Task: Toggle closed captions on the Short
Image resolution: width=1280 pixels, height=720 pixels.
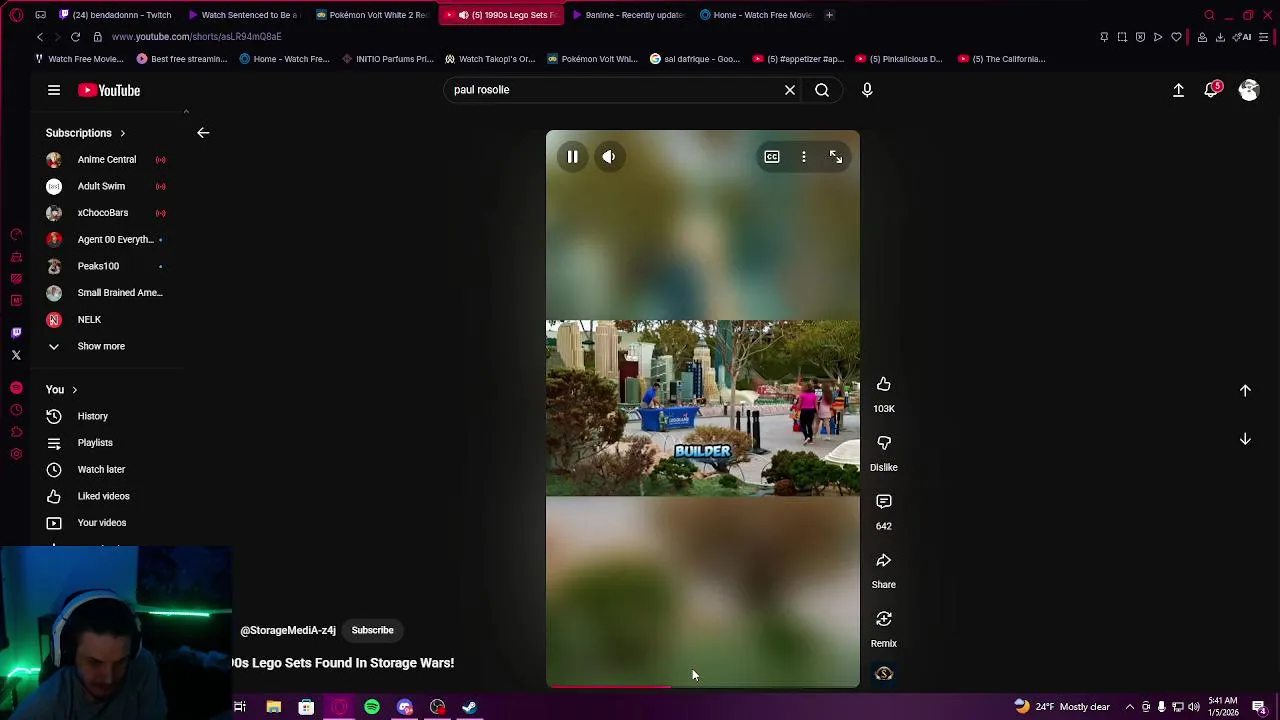Action: coord(772,157)
